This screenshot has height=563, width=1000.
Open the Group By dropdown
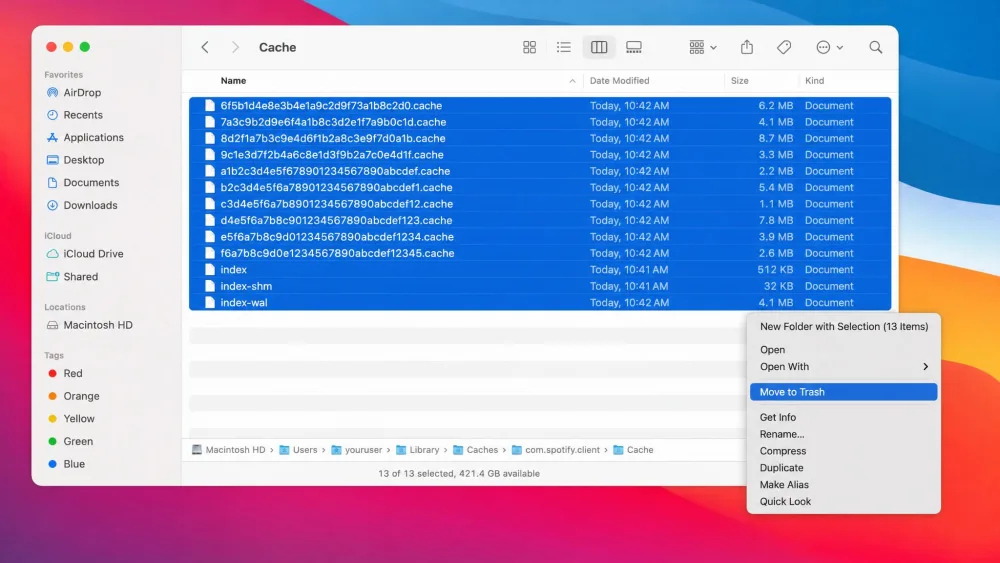(x=703, y=47)
